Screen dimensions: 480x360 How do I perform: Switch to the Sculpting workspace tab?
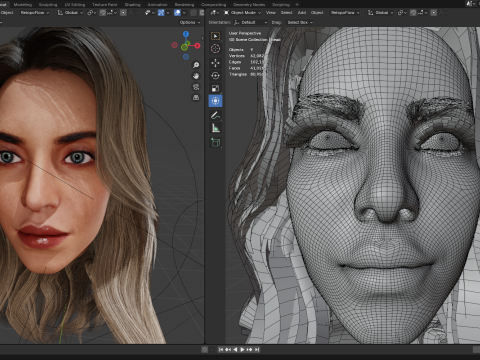pyautogui.click(x=48, y=5)
